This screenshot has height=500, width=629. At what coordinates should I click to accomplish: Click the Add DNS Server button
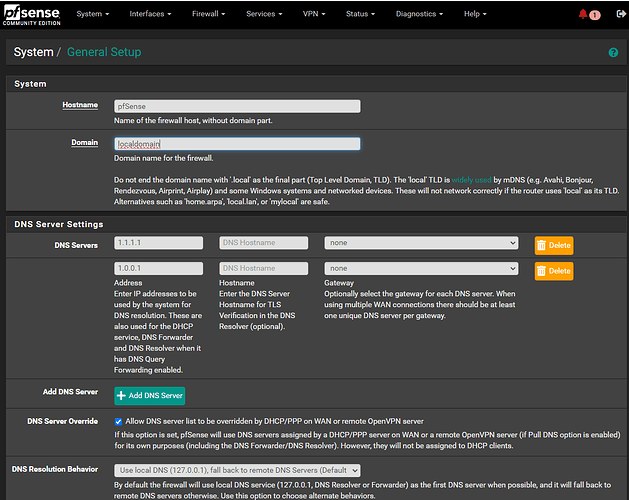pyautogui.click(x=150, y=396)
